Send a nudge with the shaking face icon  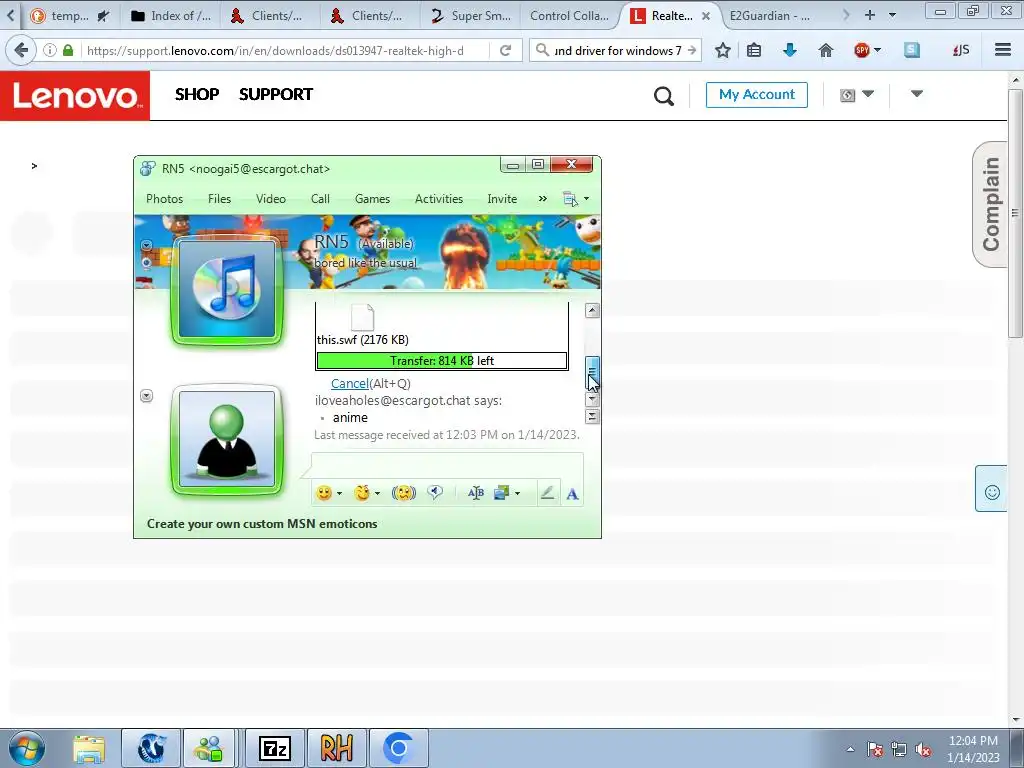coord(404,493)
